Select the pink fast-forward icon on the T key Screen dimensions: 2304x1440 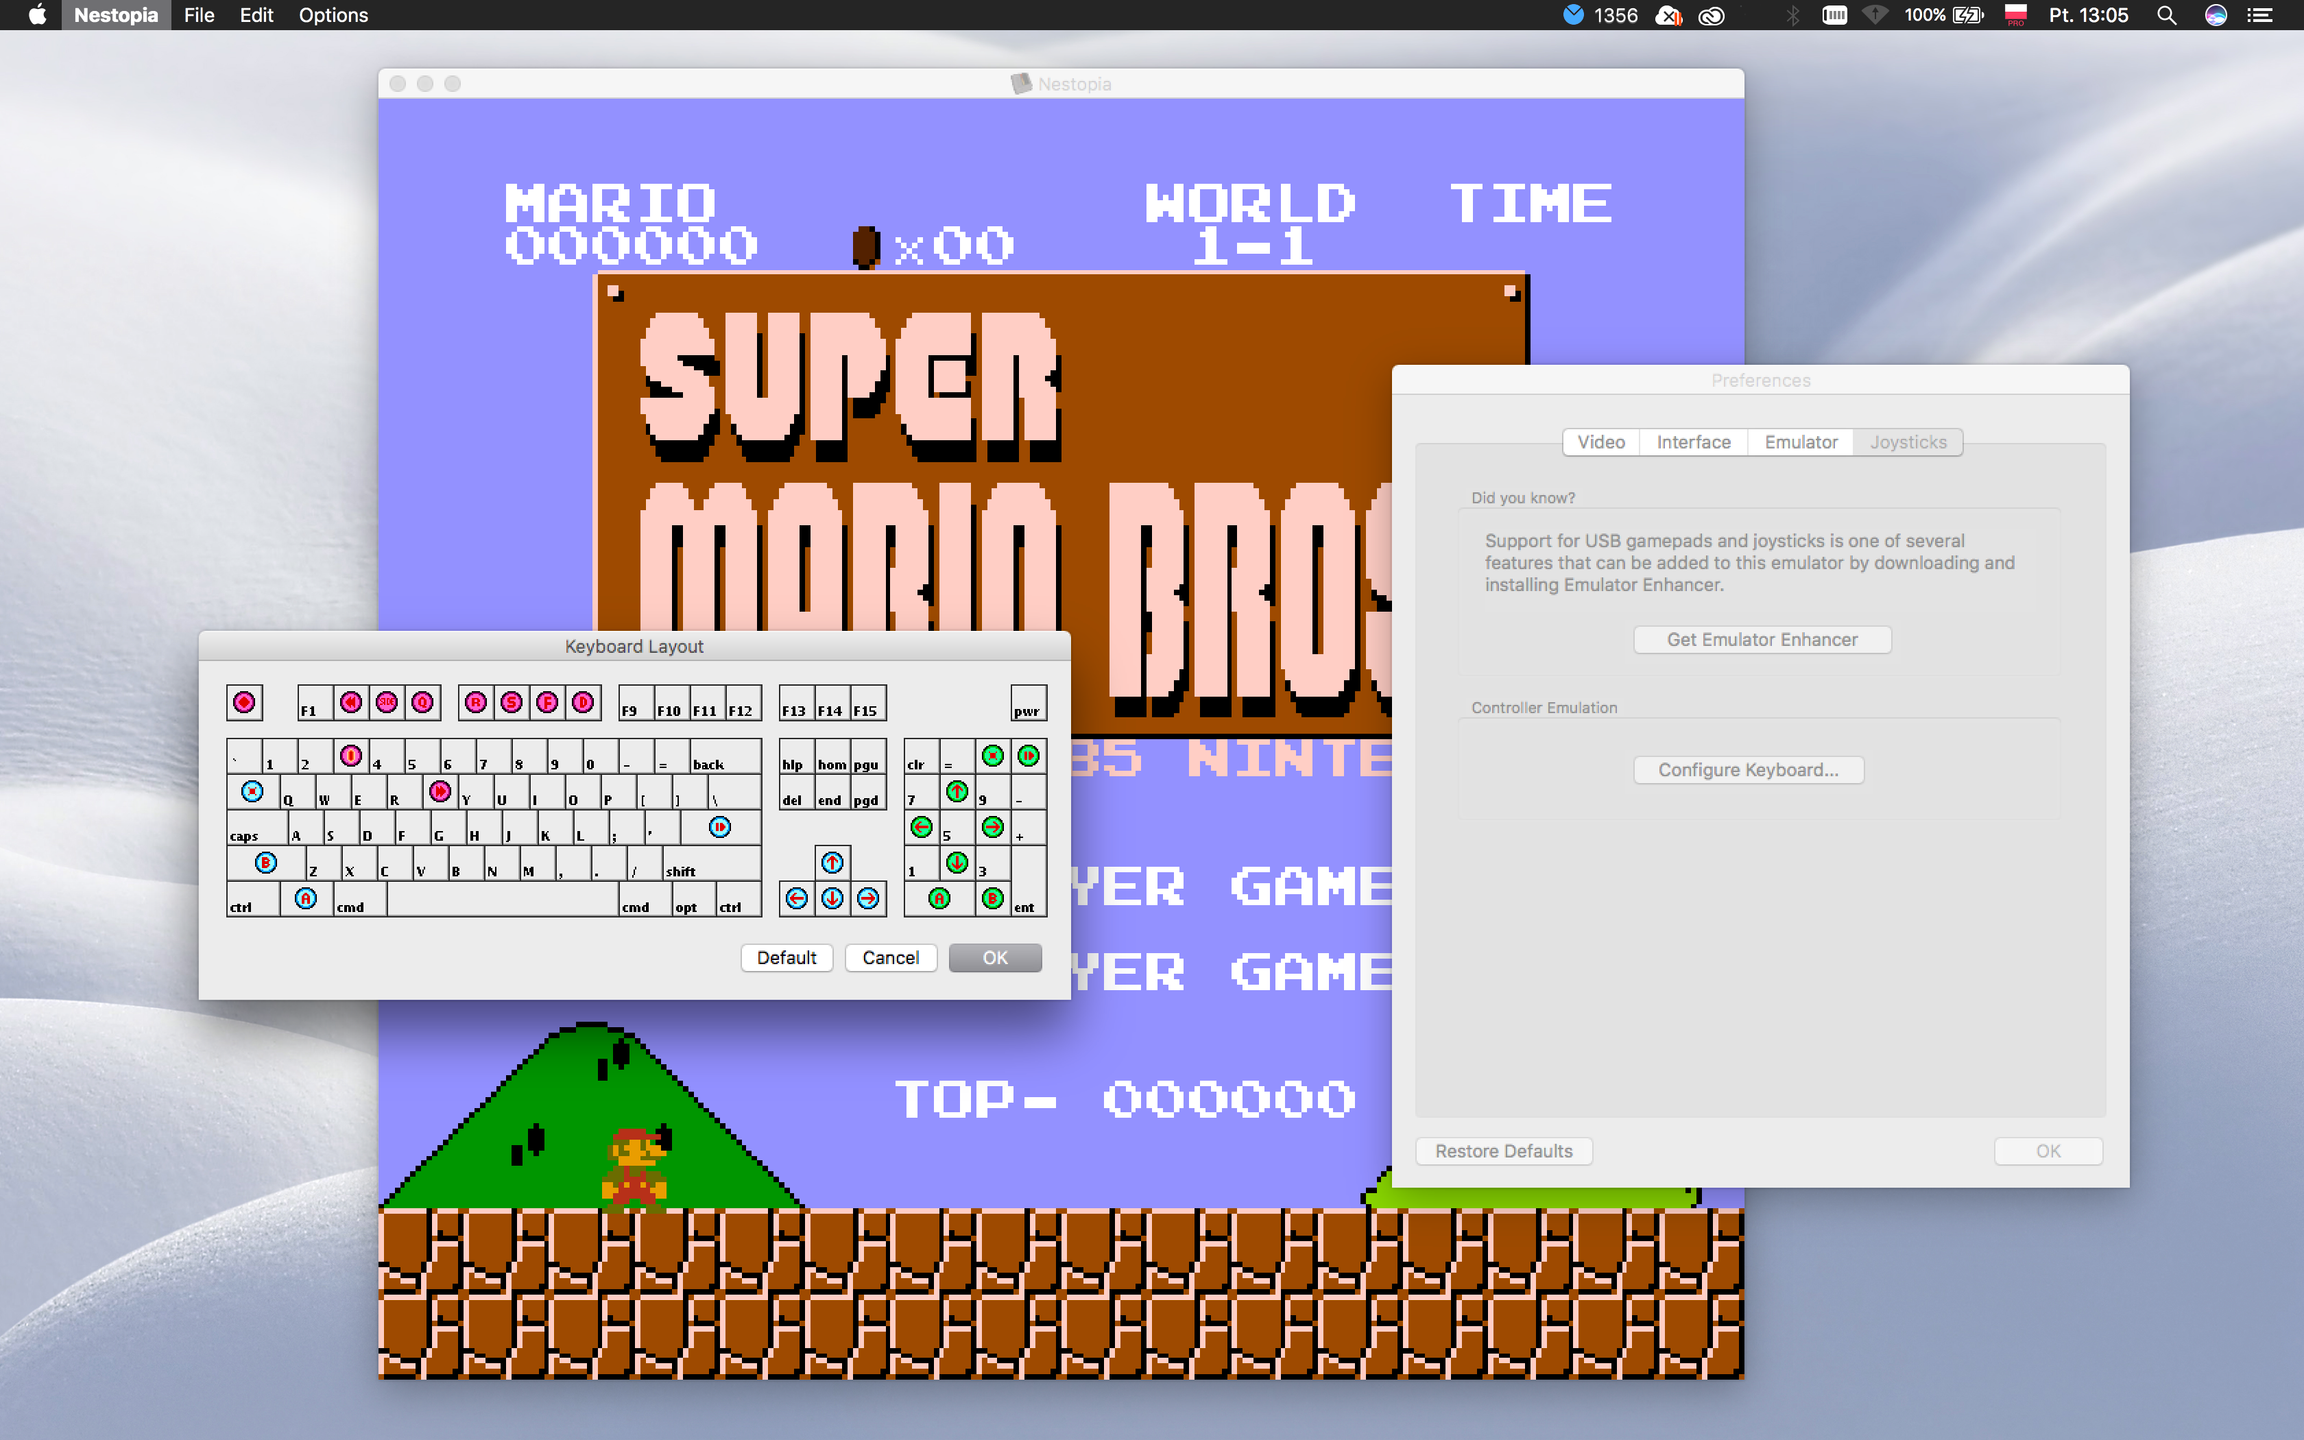click(440, 791)
